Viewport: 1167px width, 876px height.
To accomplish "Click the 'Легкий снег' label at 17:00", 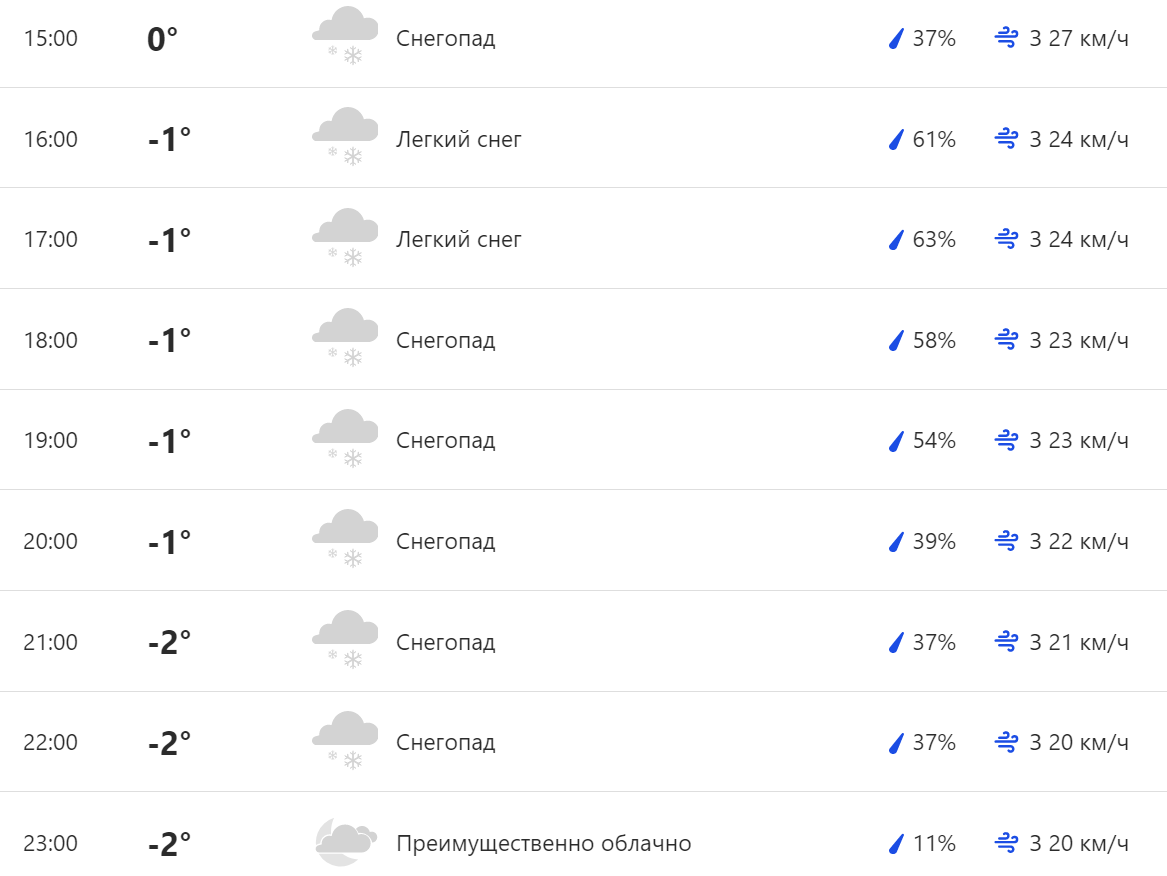I will 459,240.
